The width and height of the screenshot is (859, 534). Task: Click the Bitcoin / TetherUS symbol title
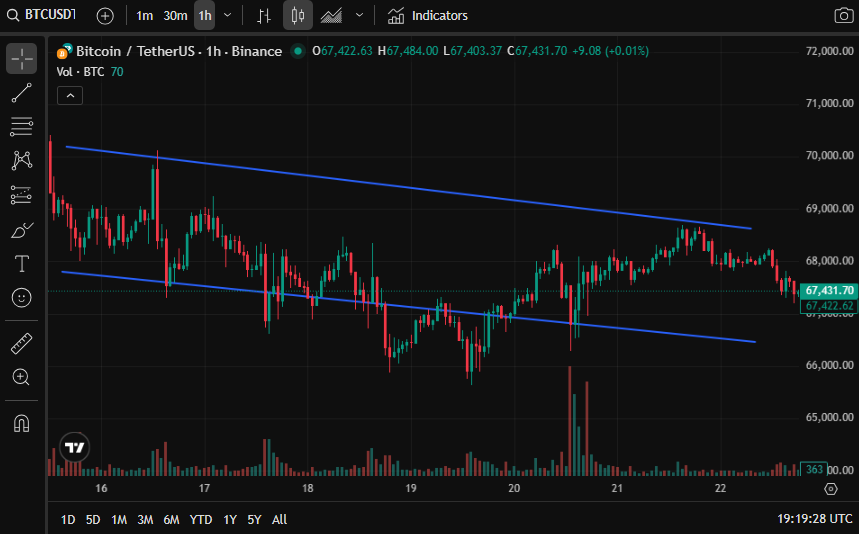[179, 51]
